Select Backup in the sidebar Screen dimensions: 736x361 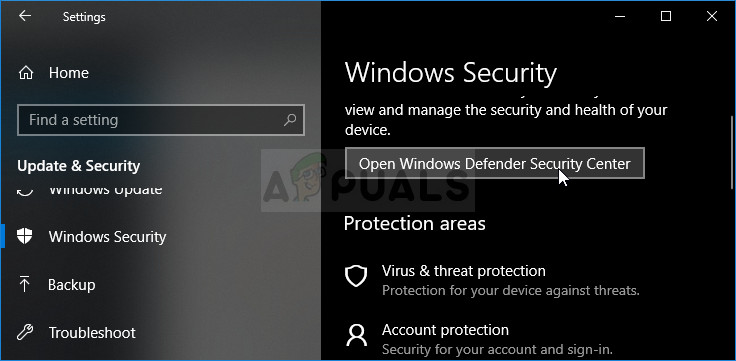pyautogui.click(x=71, y=285)
